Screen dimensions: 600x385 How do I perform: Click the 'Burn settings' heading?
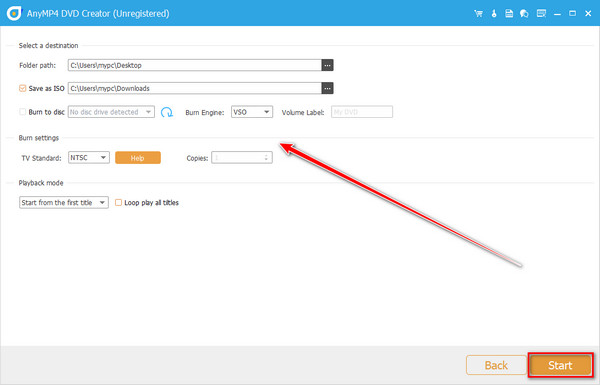pos(39,138)
